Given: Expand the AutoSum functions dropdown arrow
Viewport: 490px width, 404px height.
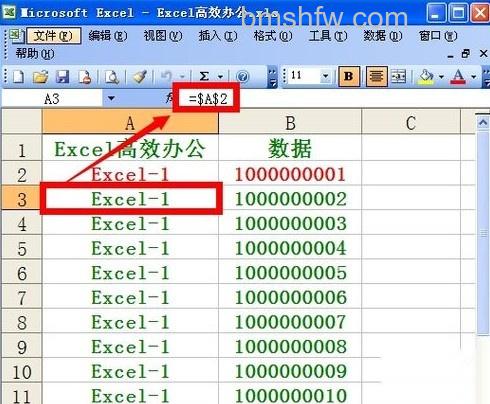Looking at the screenshot, I should 220,77.
